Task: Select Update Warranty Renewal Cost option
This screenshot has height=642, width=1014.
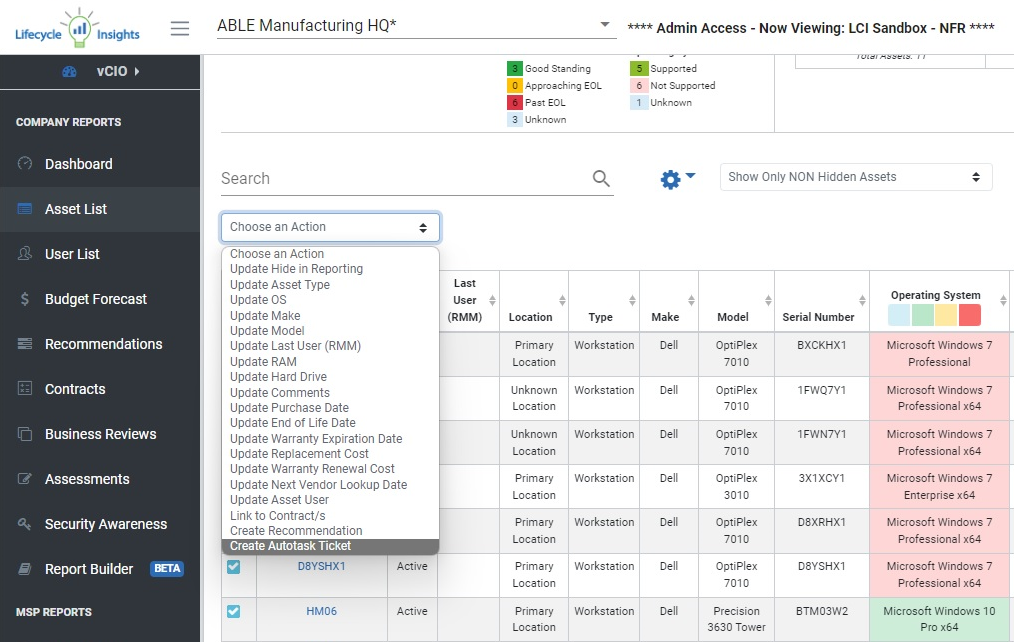Action: (x=330, y=469)
